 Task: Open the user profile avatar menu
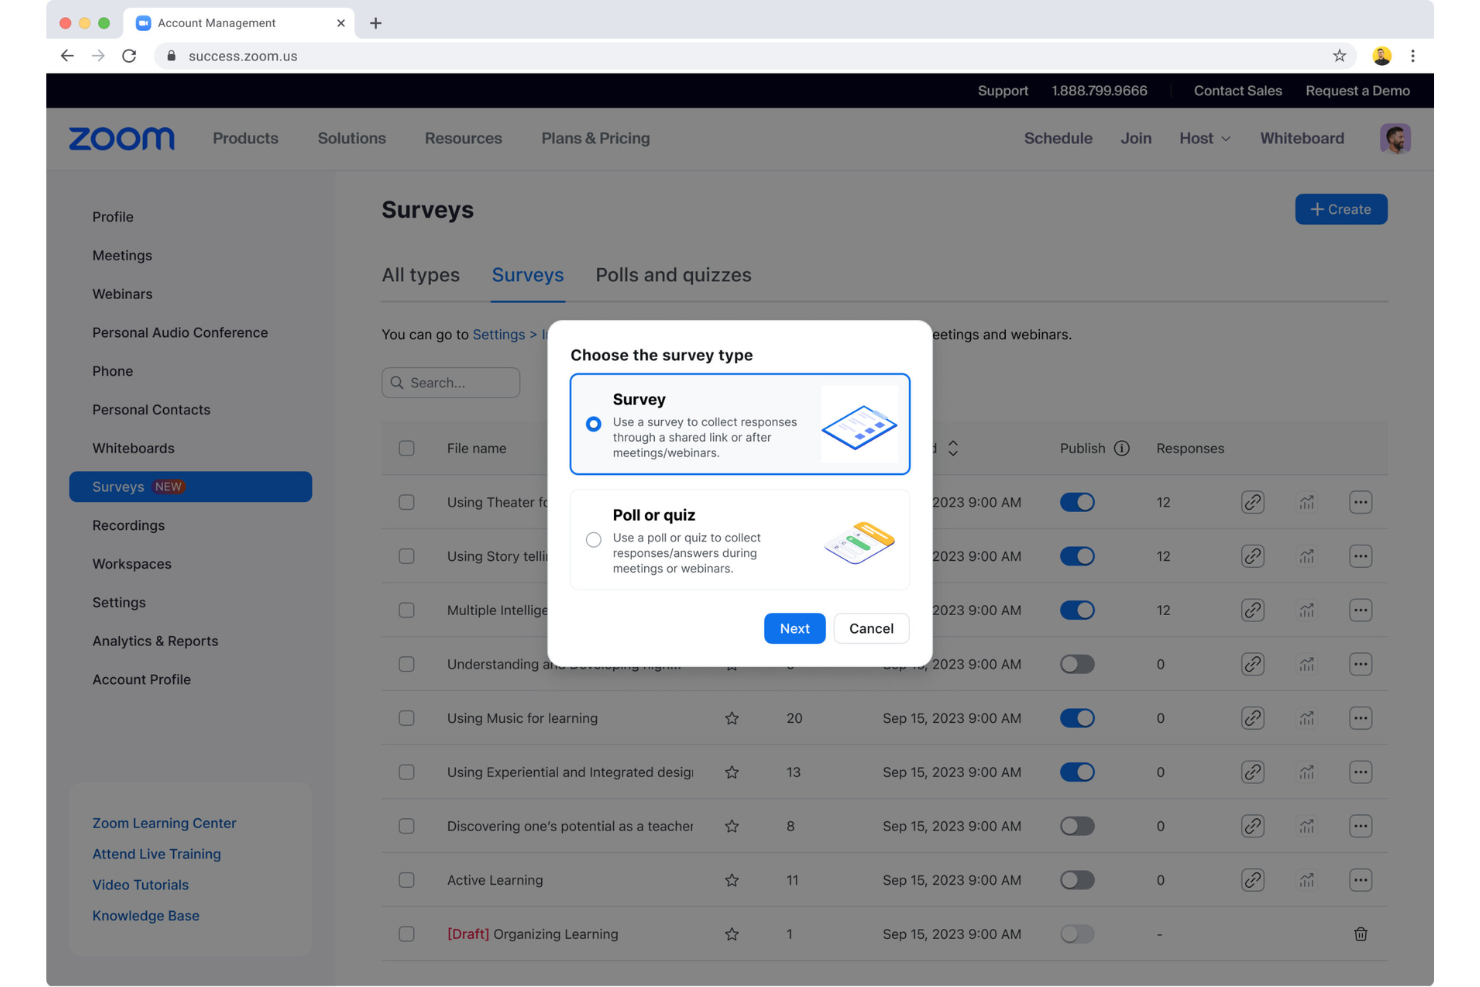(1396, 138)
